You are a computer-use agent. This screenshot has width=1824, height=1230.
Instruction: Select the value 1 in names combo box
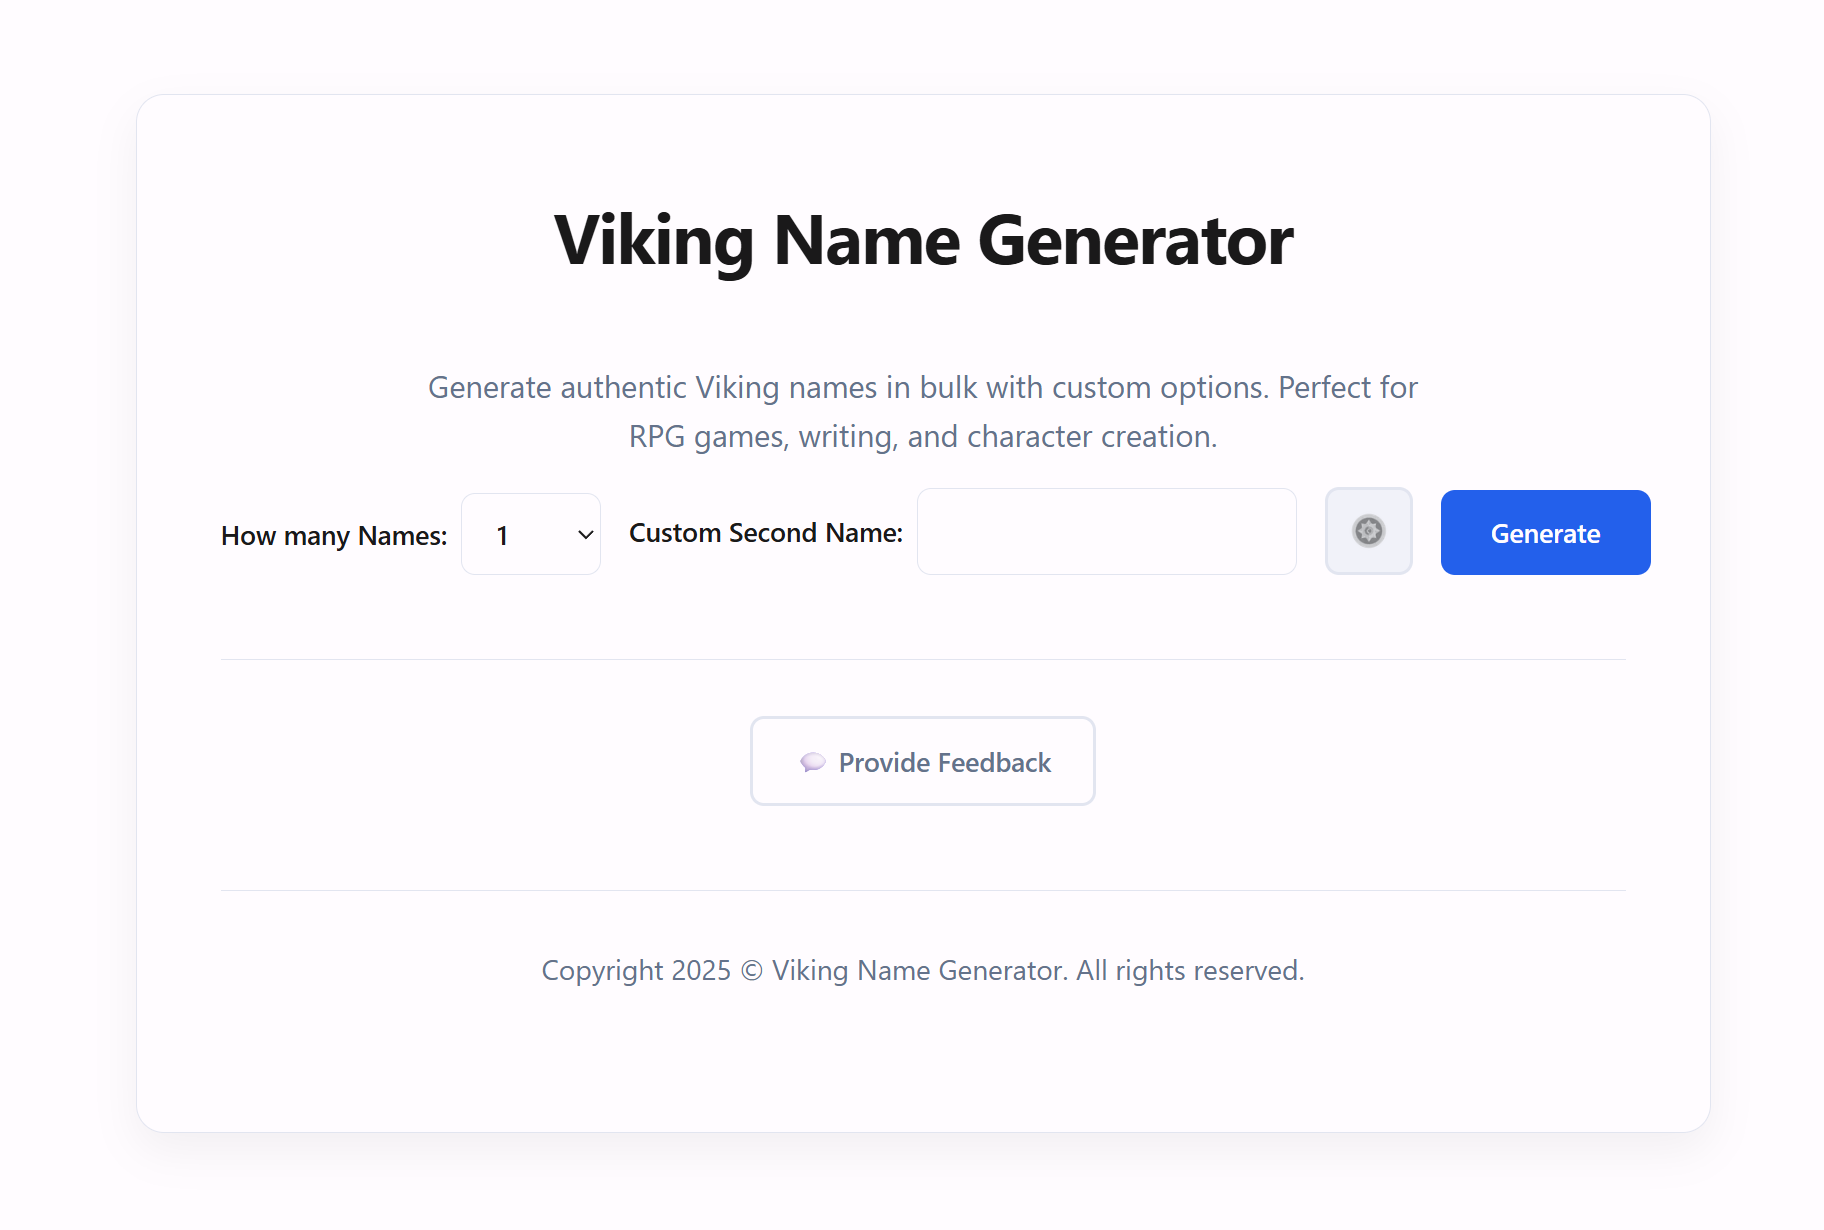503,536
